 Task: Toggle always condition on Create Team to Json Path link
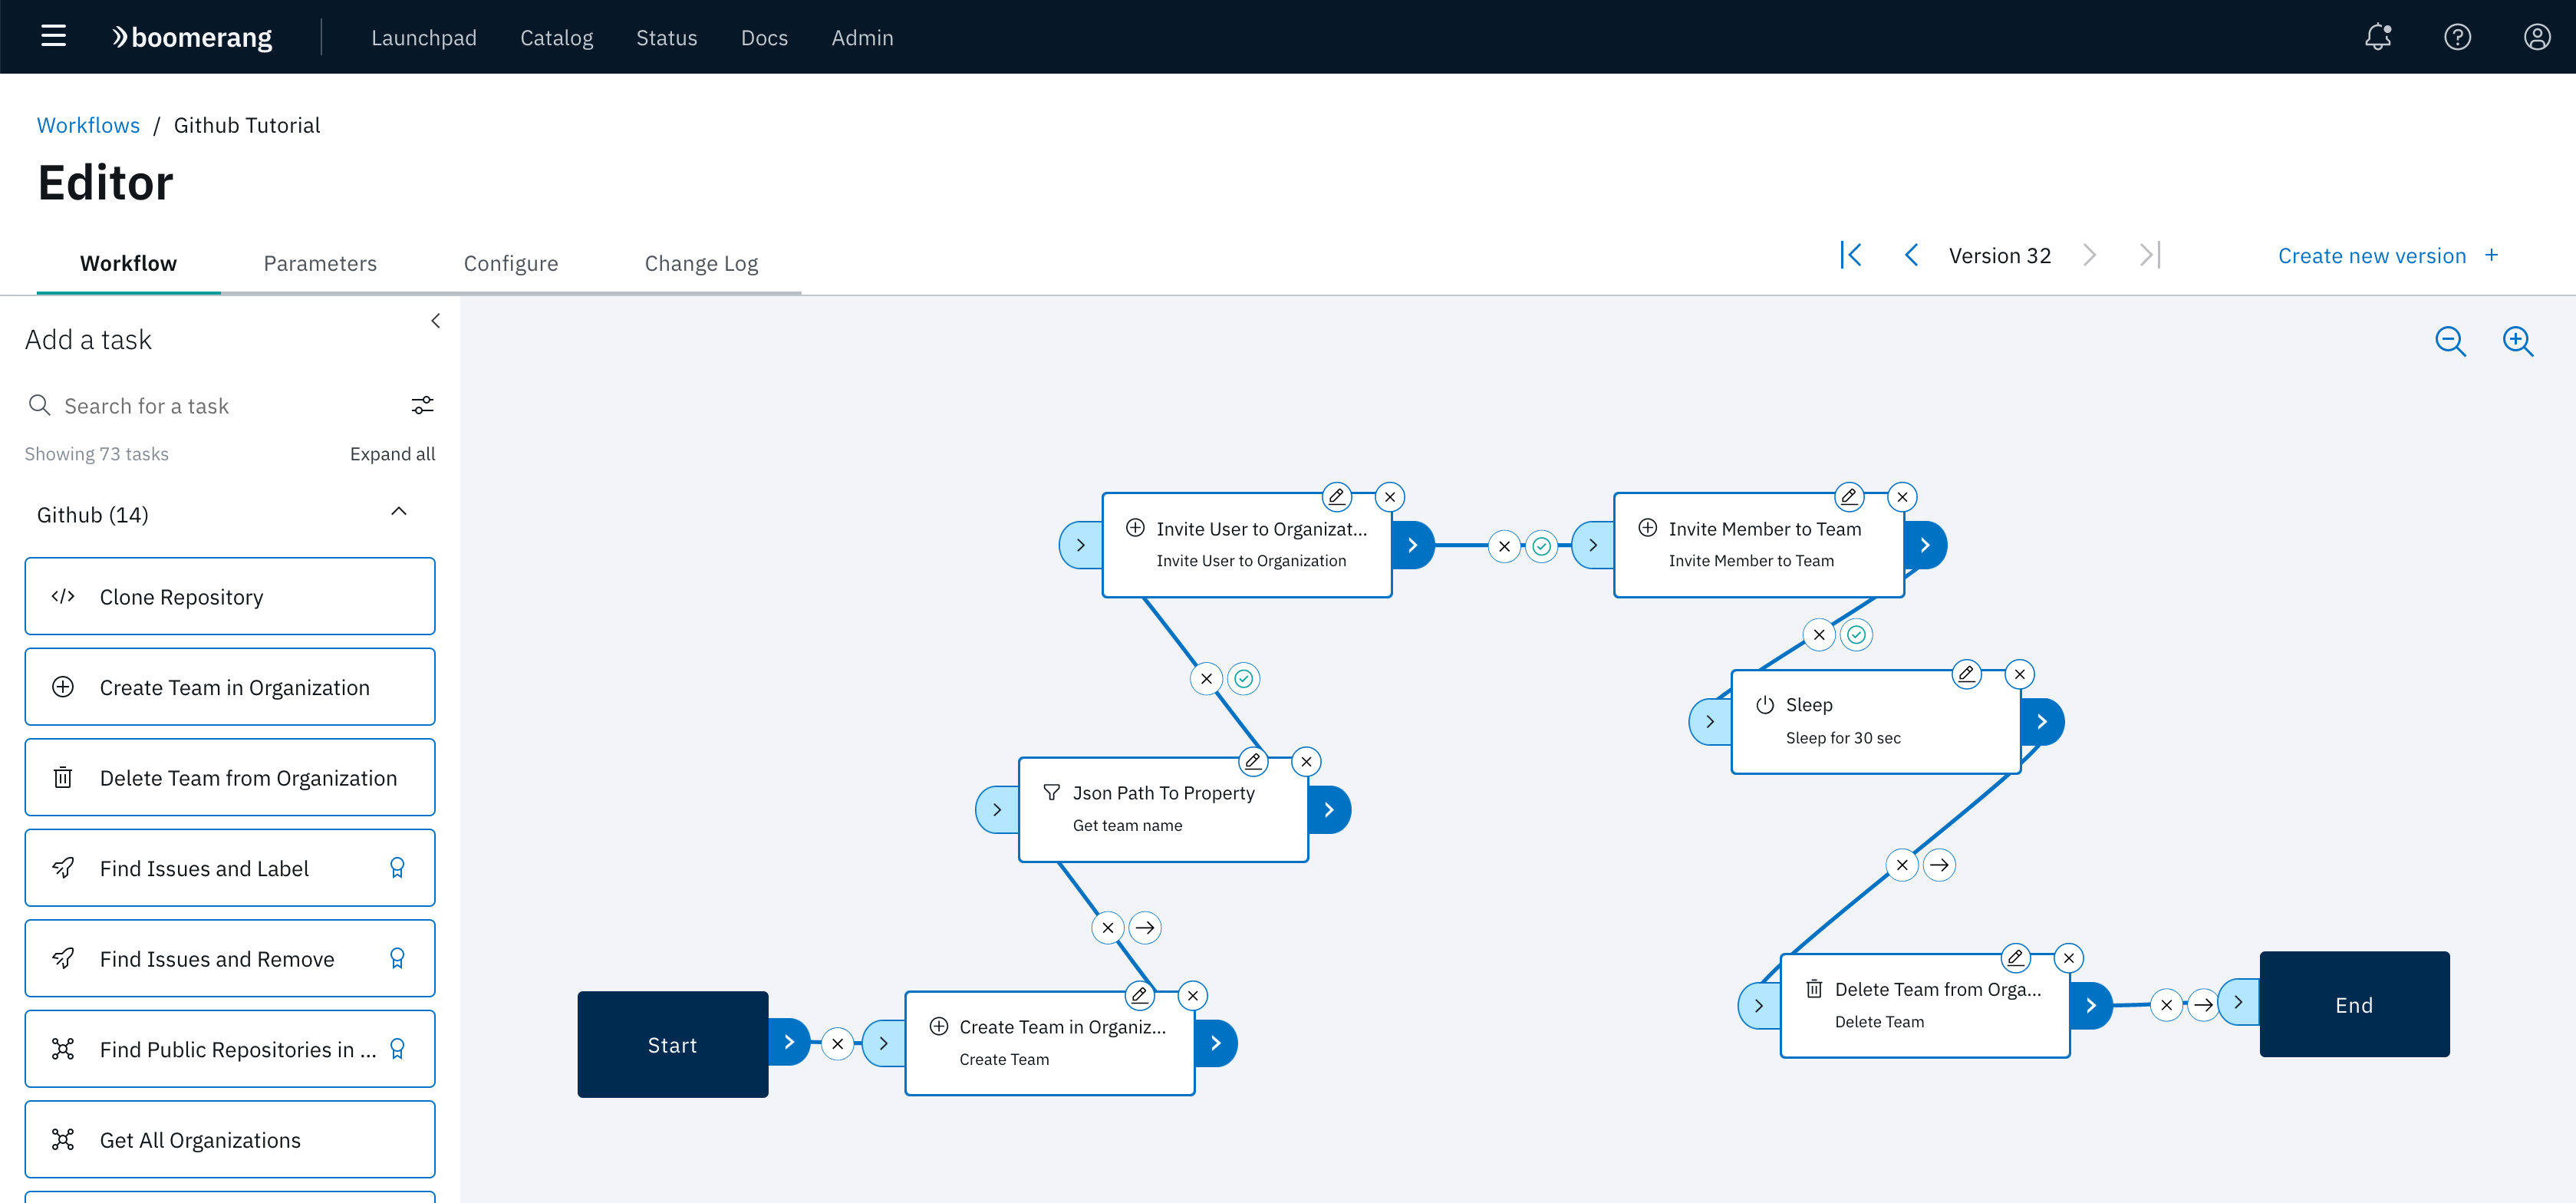point(1145,927)
